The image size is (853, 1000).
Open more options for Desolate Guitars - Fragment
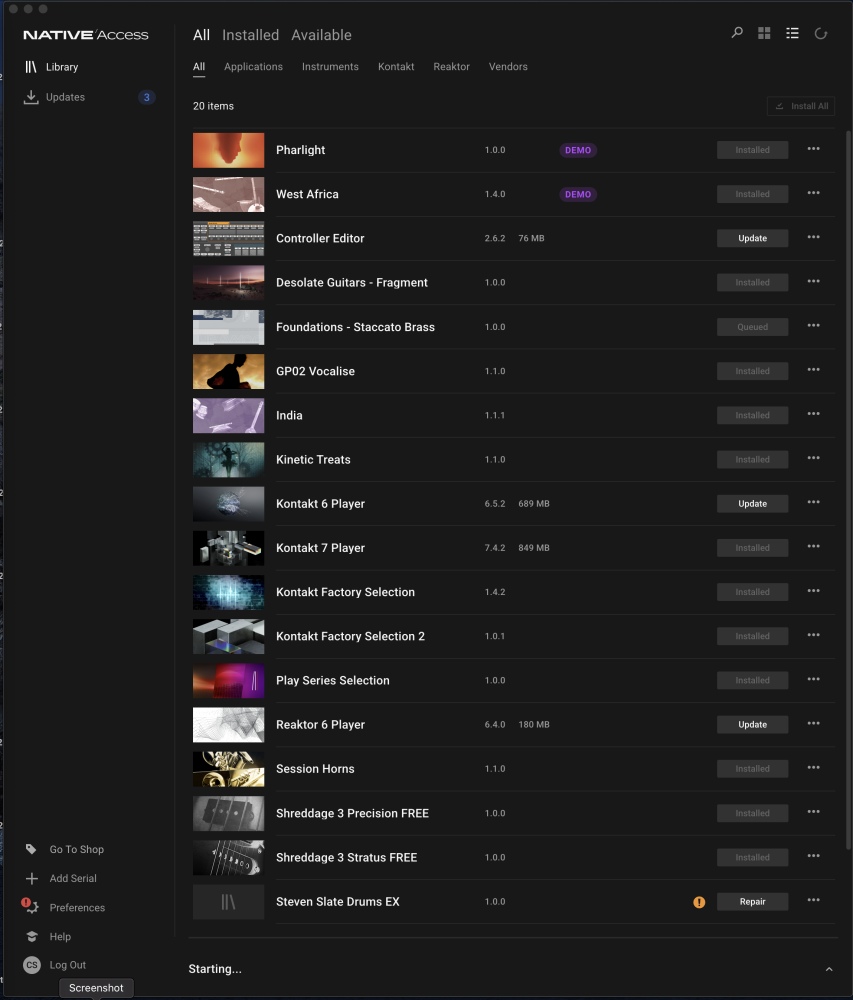pos(813,281)
